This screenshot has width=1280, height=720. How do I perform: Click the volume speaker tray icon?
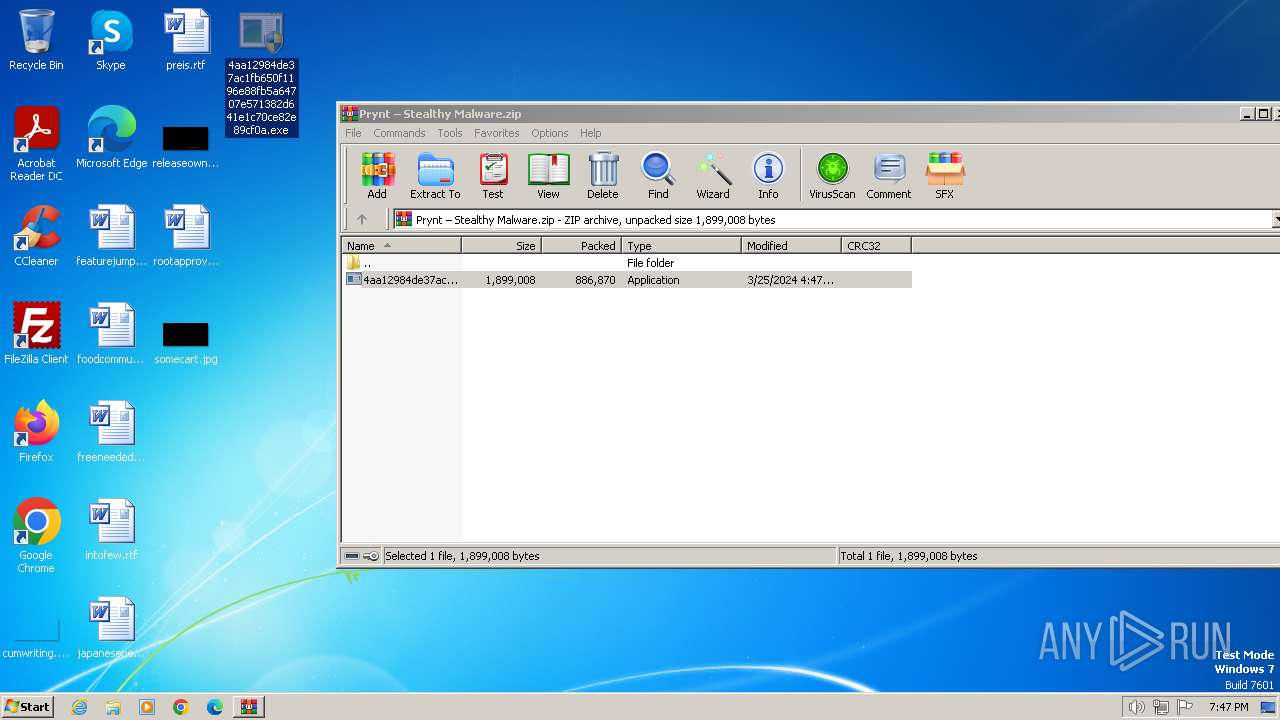pos(1136,707)
